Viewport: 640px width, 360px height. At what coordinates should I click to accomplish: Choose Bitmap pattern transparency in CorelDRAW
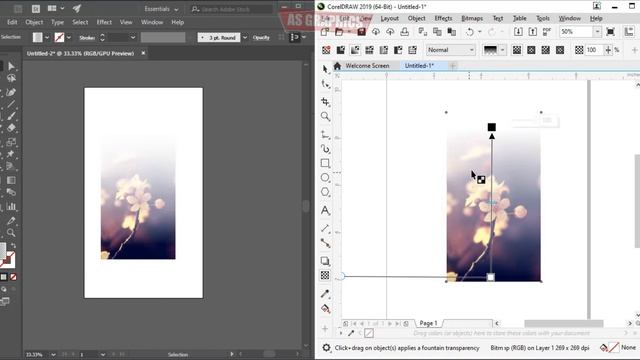(384, 50)
